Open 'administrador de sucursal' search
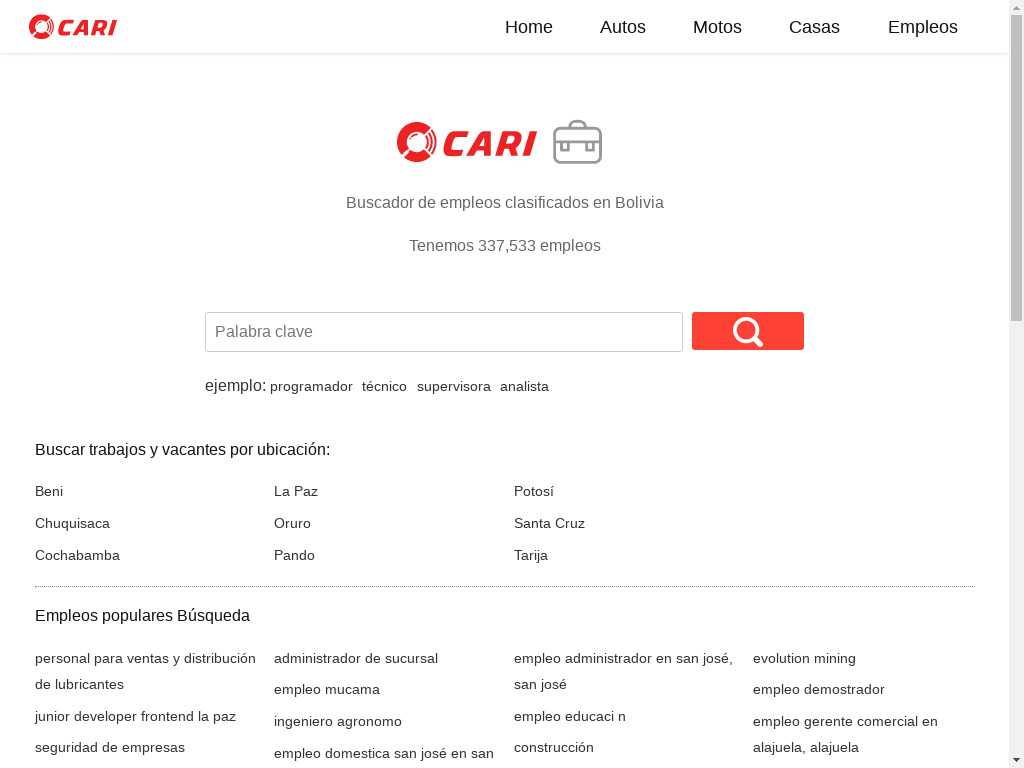The width and height of the screenshot is (1024, 768). 355,658
